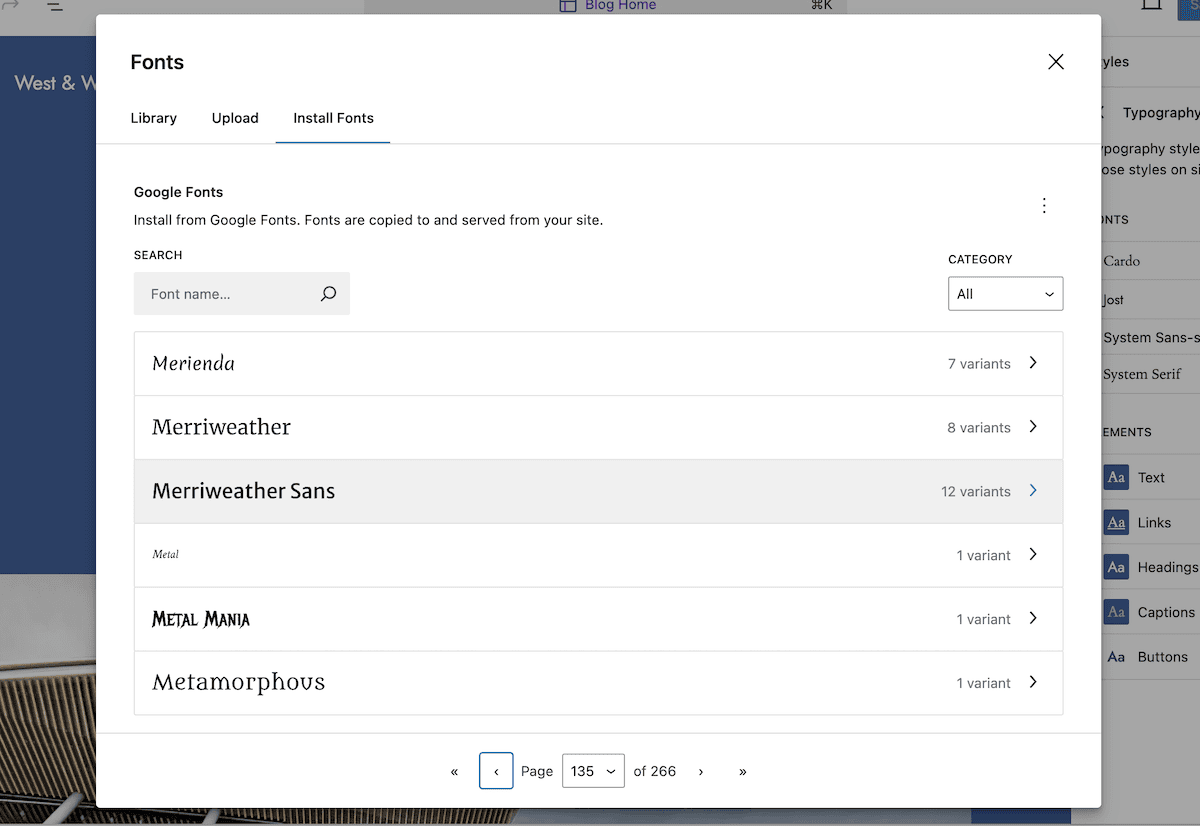Open the page number dropdown
Image resolution: width=1200 pixels, height=826 pixels.
click(592, 770)
